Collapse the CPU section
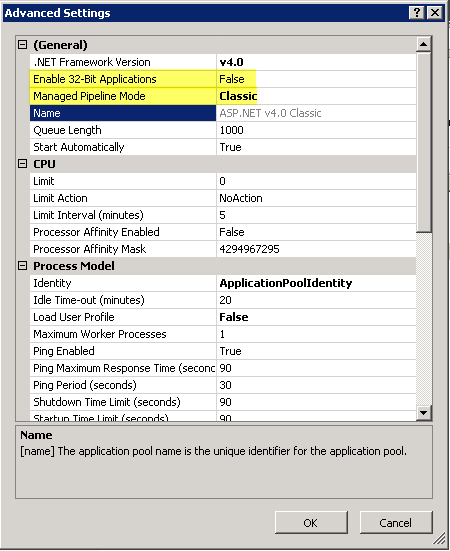This screenshot has width=450, height=551. click(x=22, y=164)
